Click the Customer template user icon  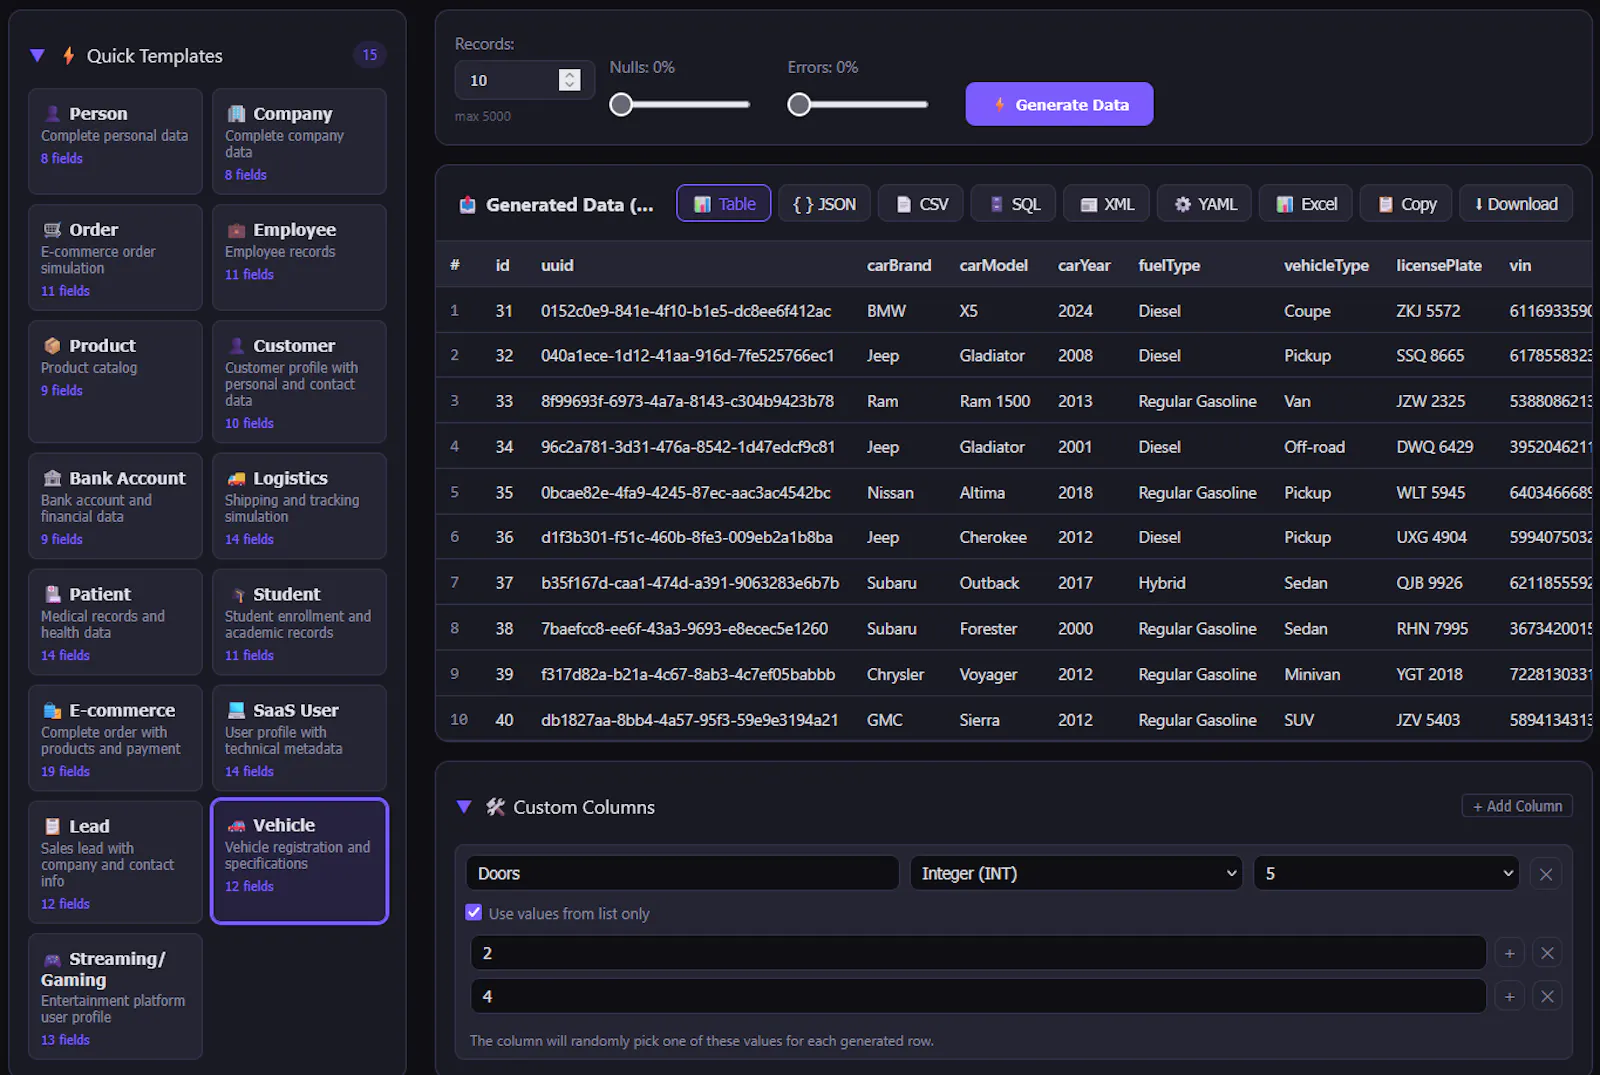pos(236,346)
